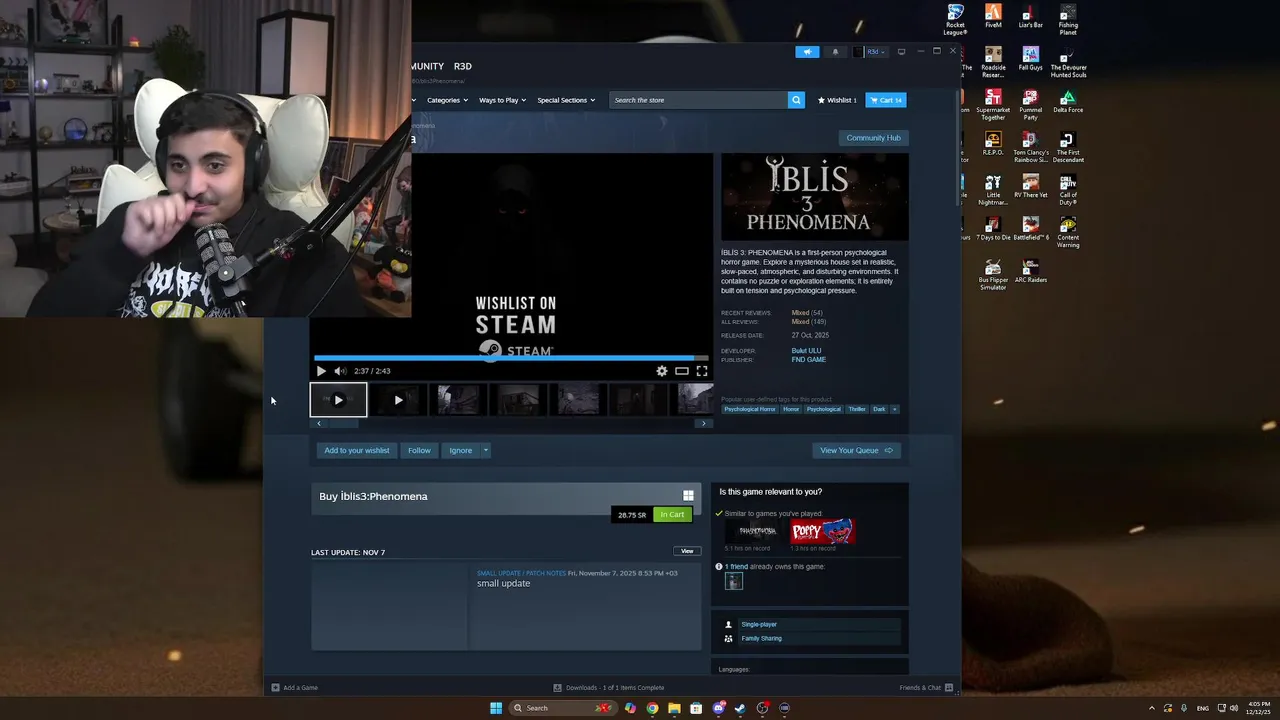Open Steam Big Picture mode icon

(901, 52)
